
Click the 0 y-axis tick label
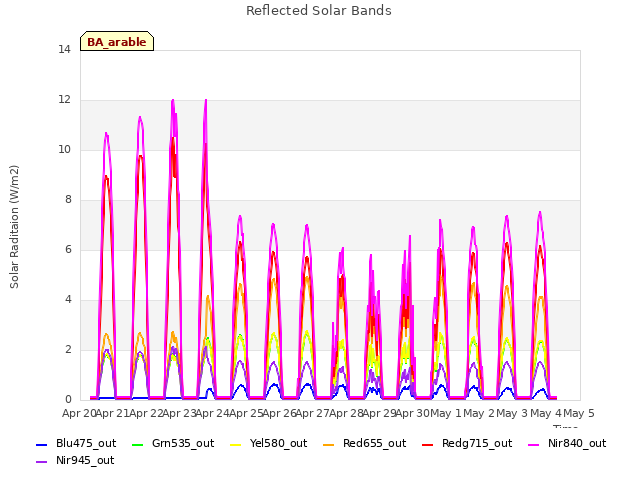(68, 400)
